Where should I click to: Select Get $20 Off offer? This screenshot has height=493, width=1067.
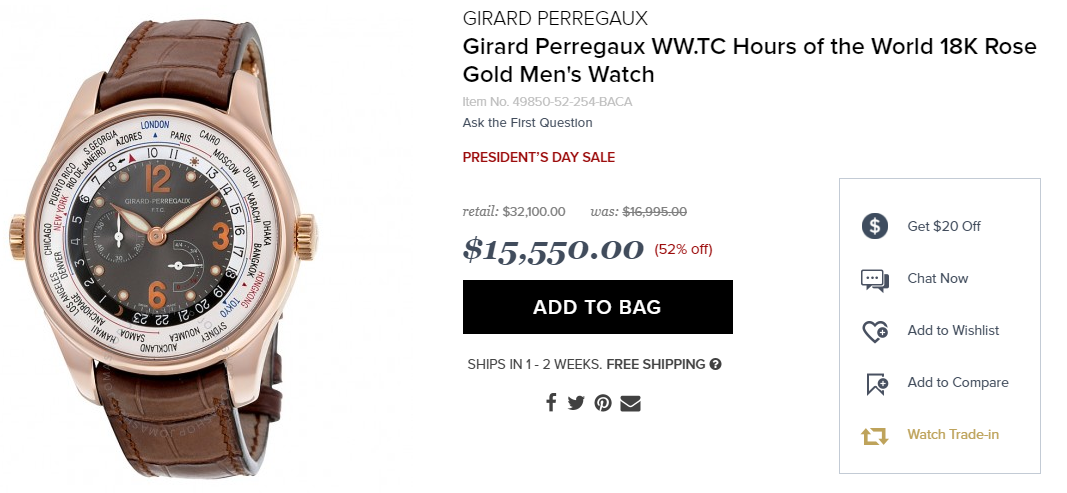pyautogui.click(x=944, y=226)
